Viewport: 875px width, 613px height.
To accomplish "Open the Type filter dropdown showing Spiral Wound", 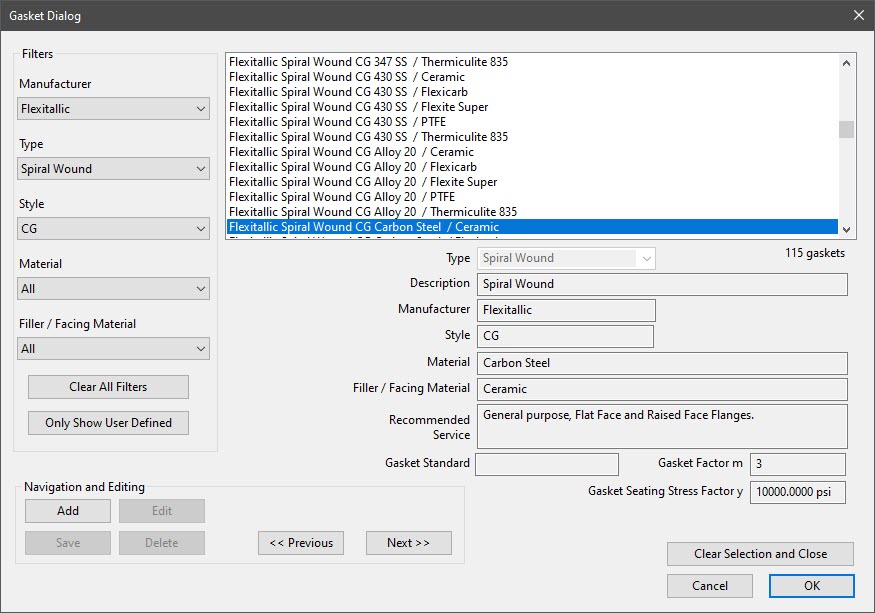I will (113, 169).
